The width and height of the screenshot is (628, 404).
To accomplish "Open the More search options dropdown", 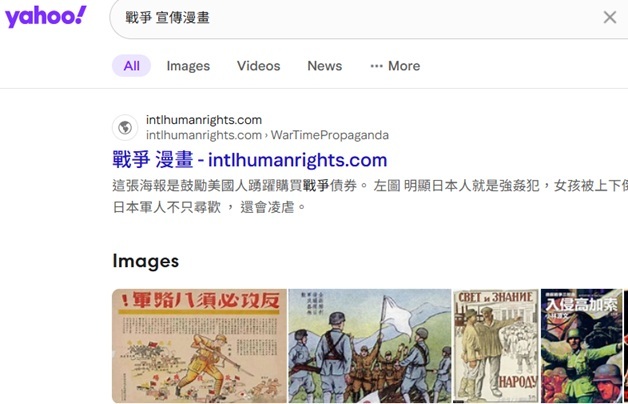I will [395, 66].
